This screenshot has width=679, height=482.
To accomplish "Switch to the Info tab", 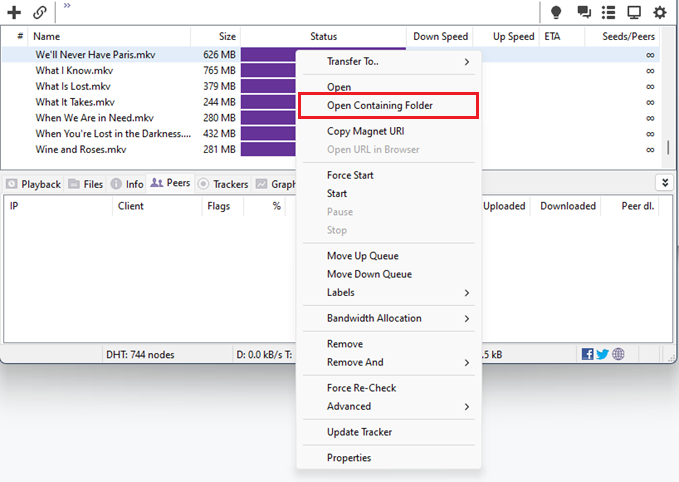I will [127, 184].
